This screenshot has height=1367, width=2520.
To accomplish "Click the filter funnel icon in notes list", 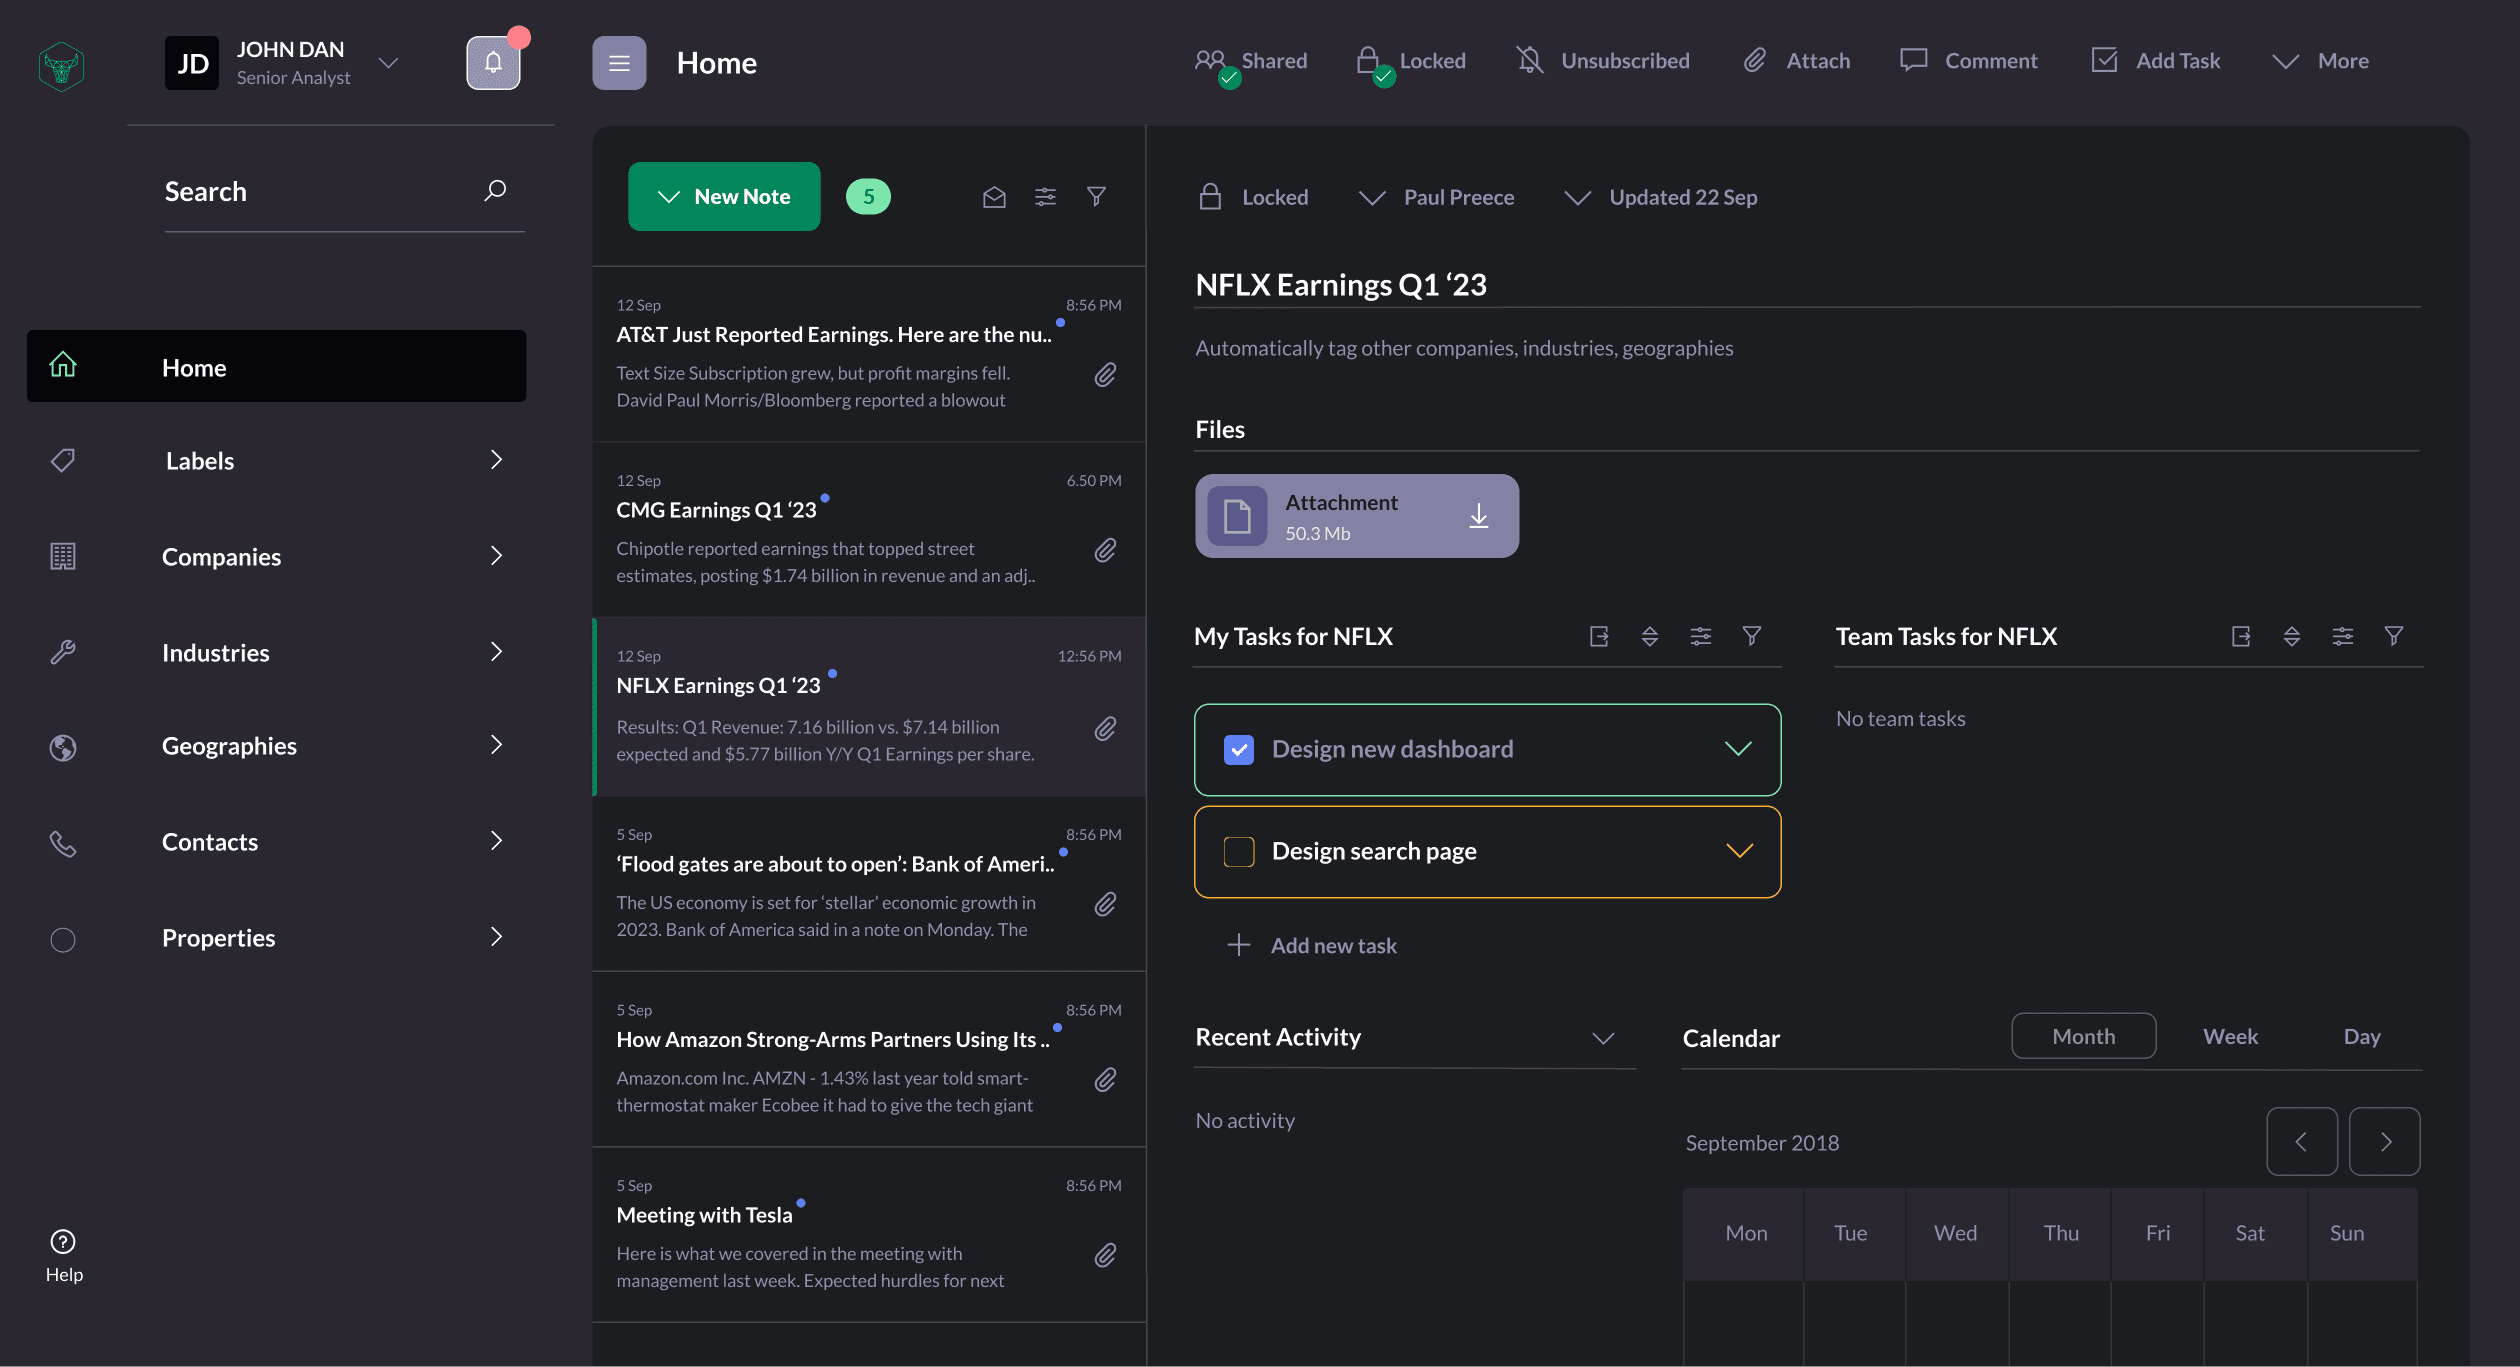I will click(x=1096, y=197).
